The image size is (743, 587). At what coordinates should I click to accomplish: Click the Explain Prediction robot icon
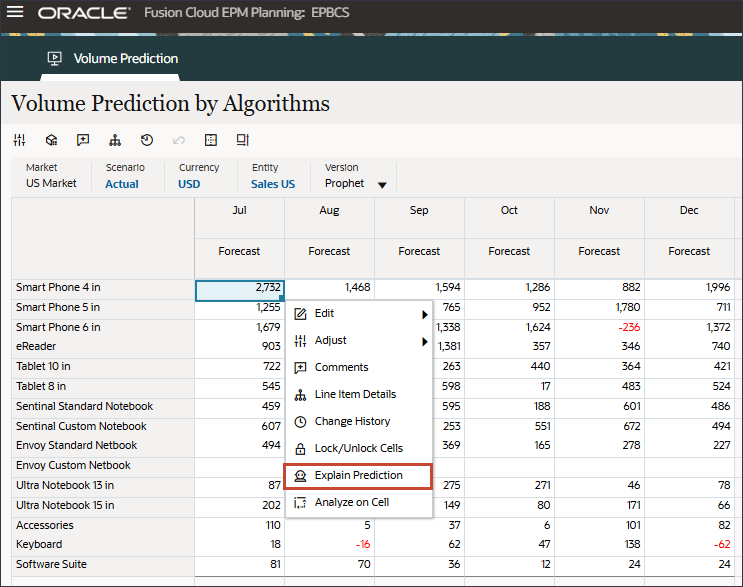click(x=300, y=476)
